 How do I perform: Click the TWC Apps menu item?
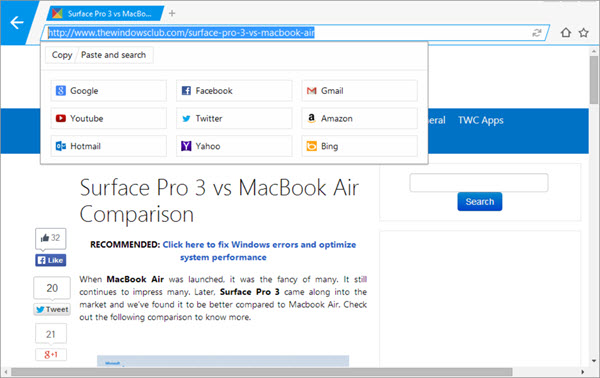(x=481, y=120)
